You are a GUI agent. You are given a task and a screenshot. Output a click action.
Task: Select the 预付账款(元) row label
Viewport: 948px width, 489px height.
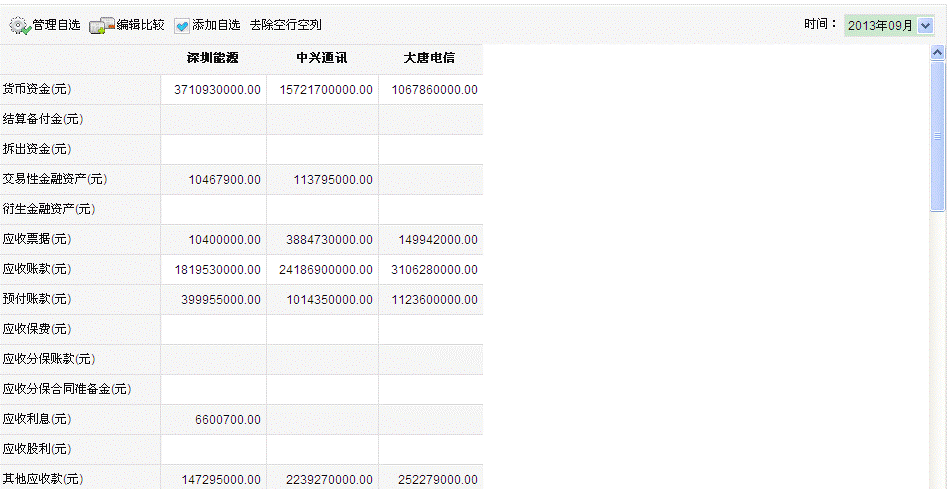(x=37, y=299)
